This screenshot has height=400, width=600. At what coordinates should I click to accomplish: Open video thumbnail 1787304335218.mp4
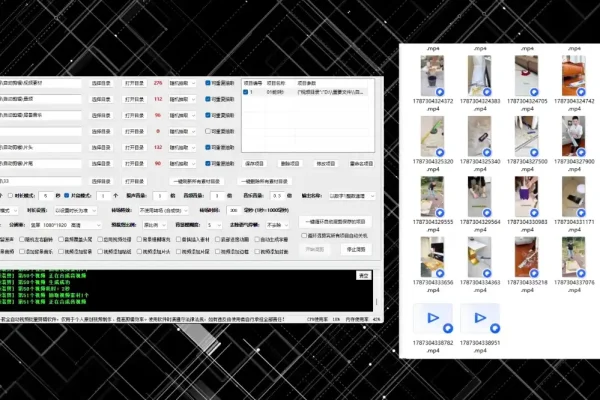(x=527, y=257)
